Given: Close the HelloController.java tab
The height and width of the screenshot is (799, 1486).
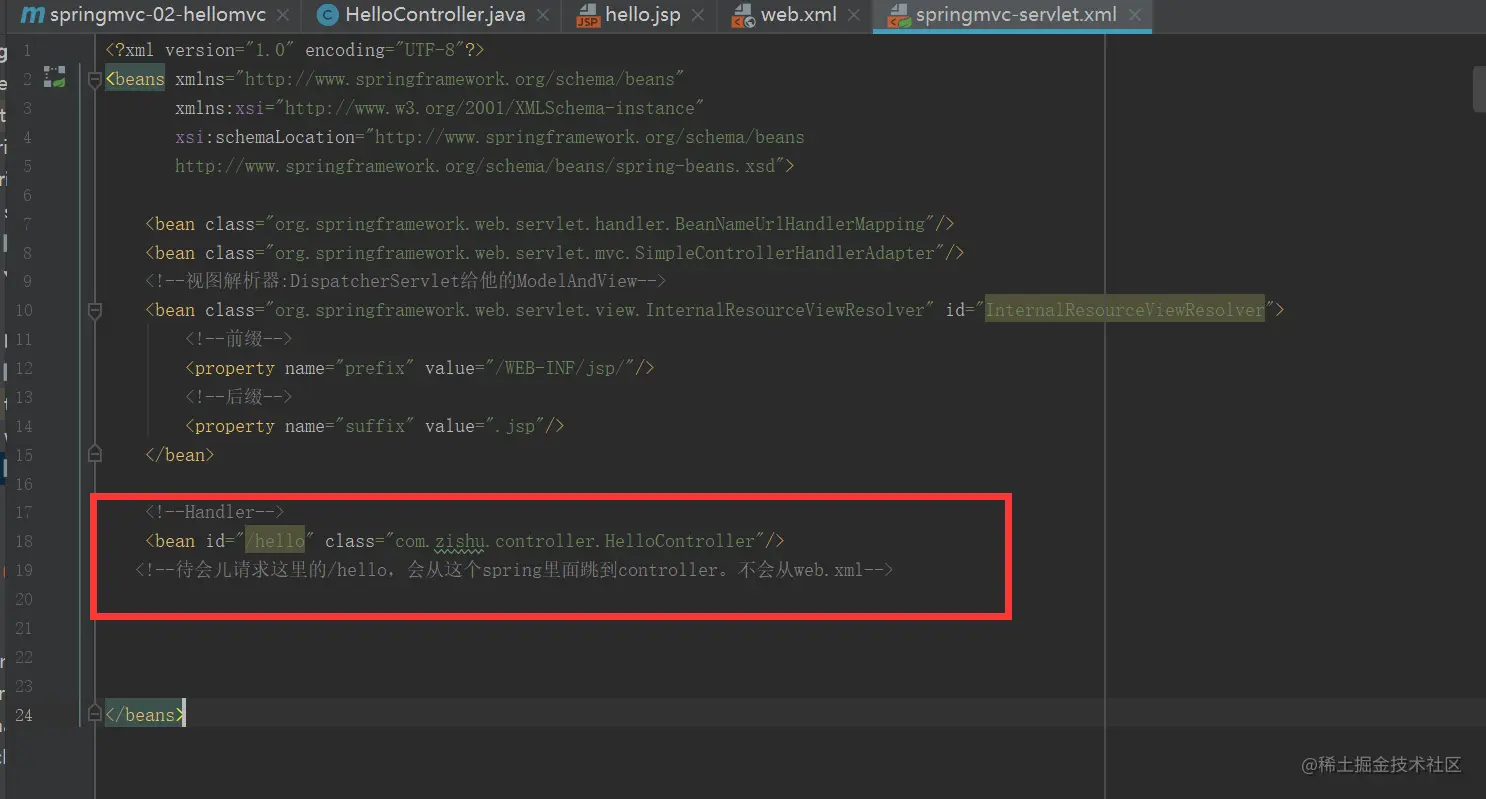Looking at the screenshot, I should [x=543, y=16].
